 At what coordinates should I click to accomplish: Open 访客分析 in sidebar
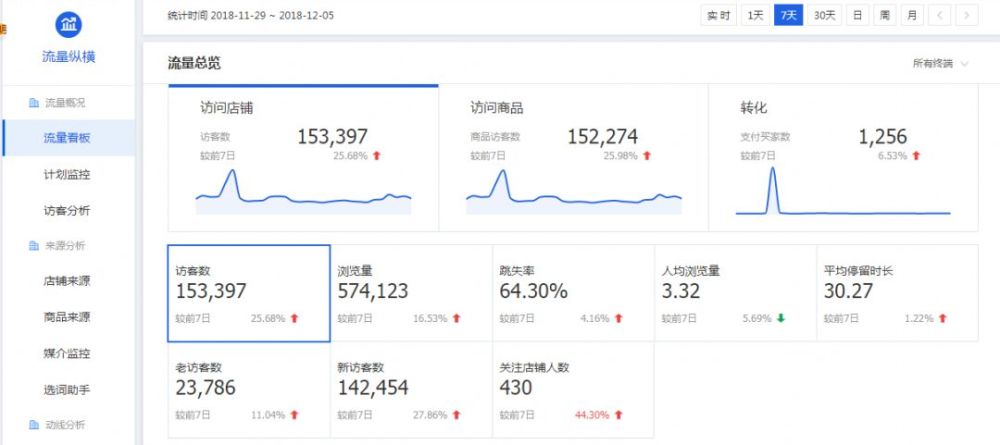[68, 211]
